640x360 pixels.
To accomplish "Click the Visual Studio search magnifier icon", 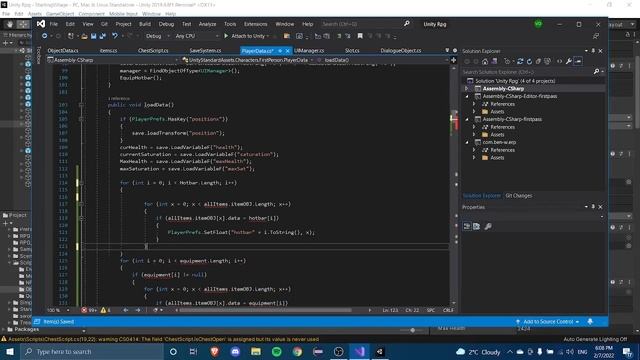I will [407, 24].
